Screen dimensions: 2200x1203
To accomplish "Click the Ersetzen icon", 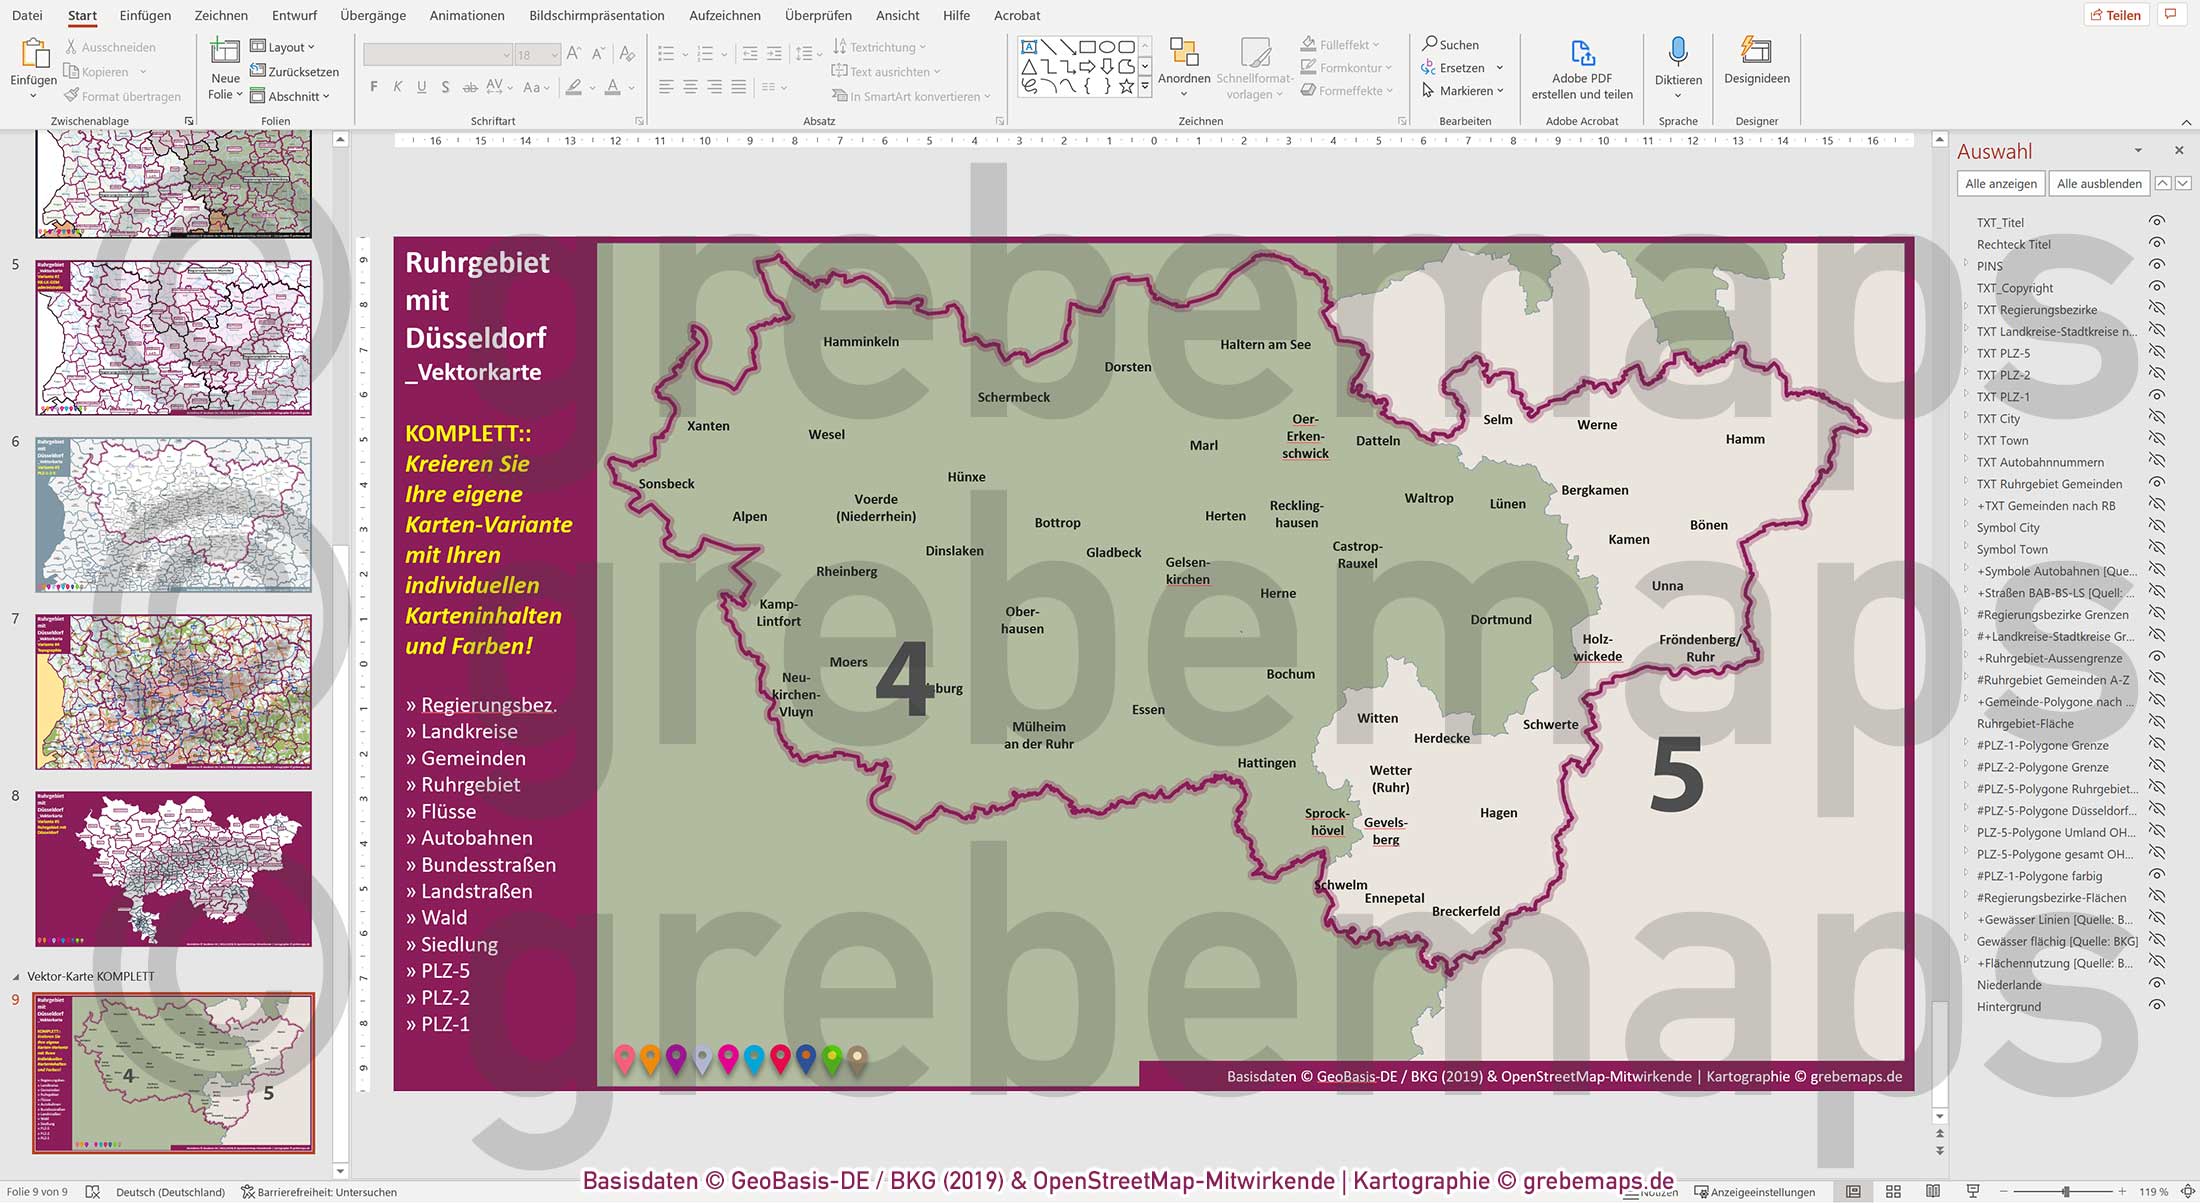I will 1429,68.
